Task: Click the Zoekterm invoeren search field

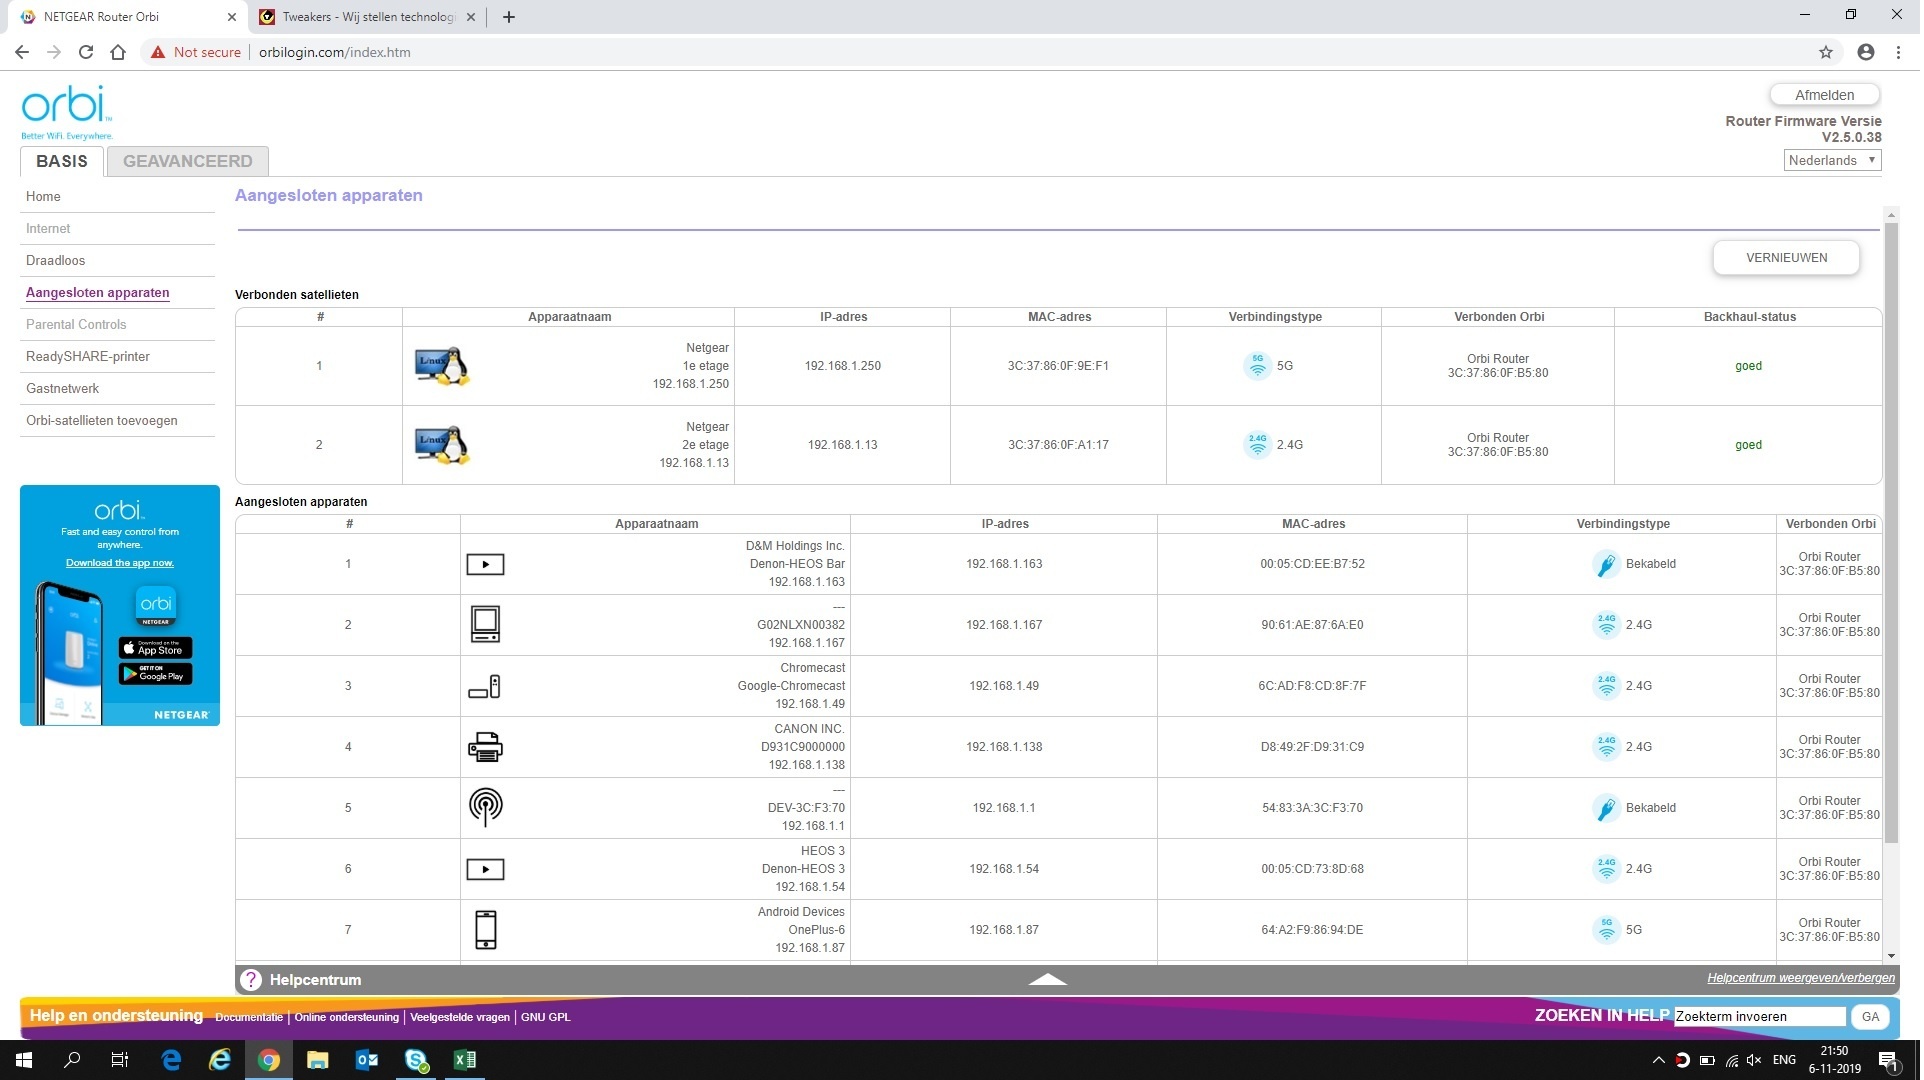Action: (x=1759, y=1017)
